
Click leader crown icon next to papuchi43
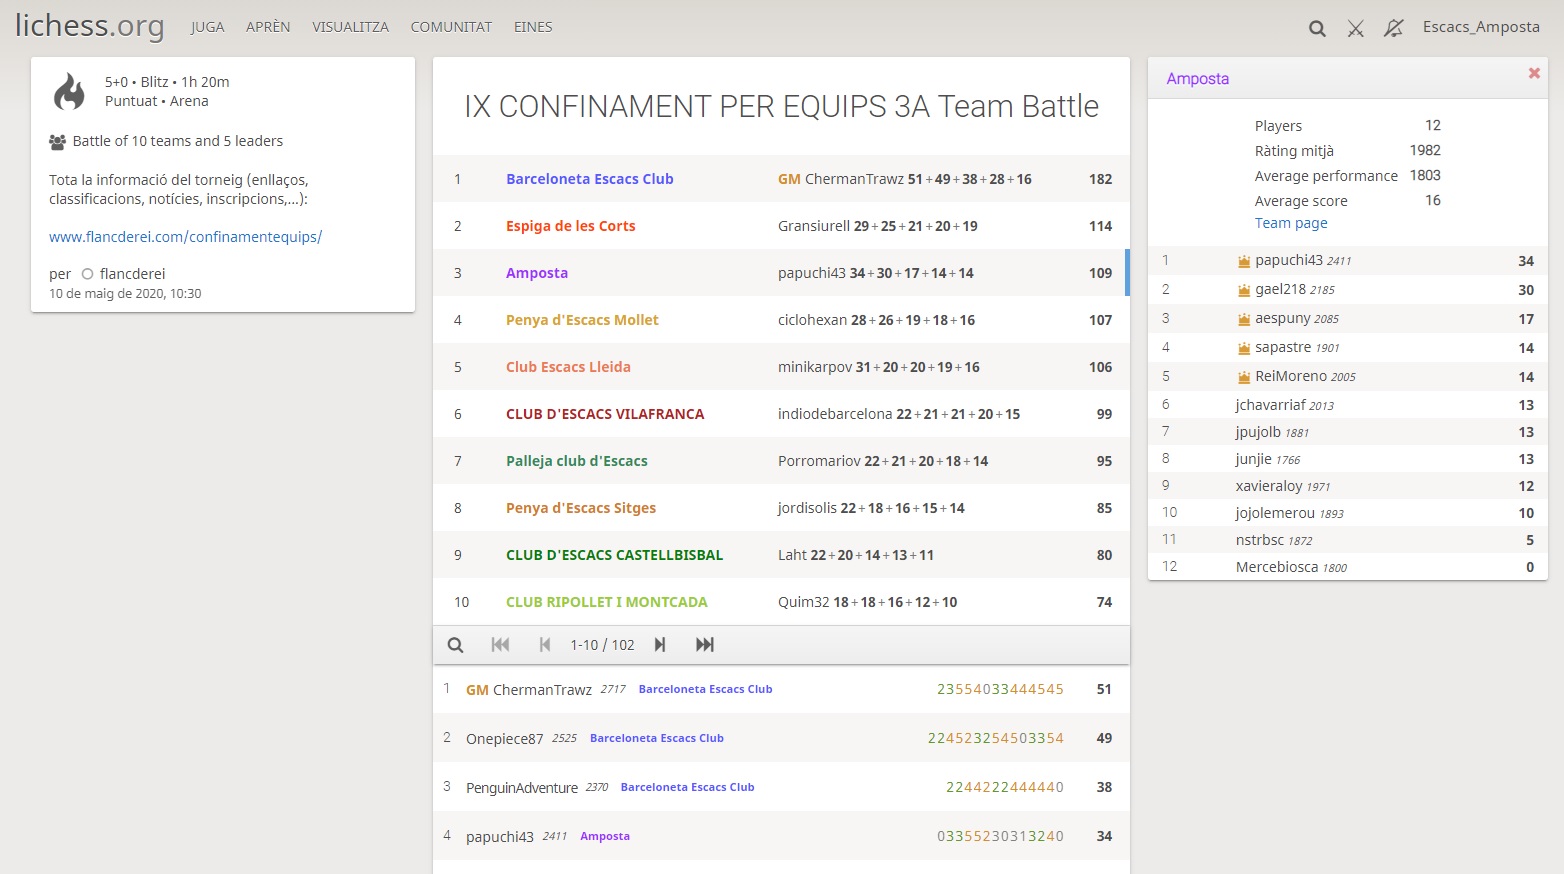pos(1244,261)
